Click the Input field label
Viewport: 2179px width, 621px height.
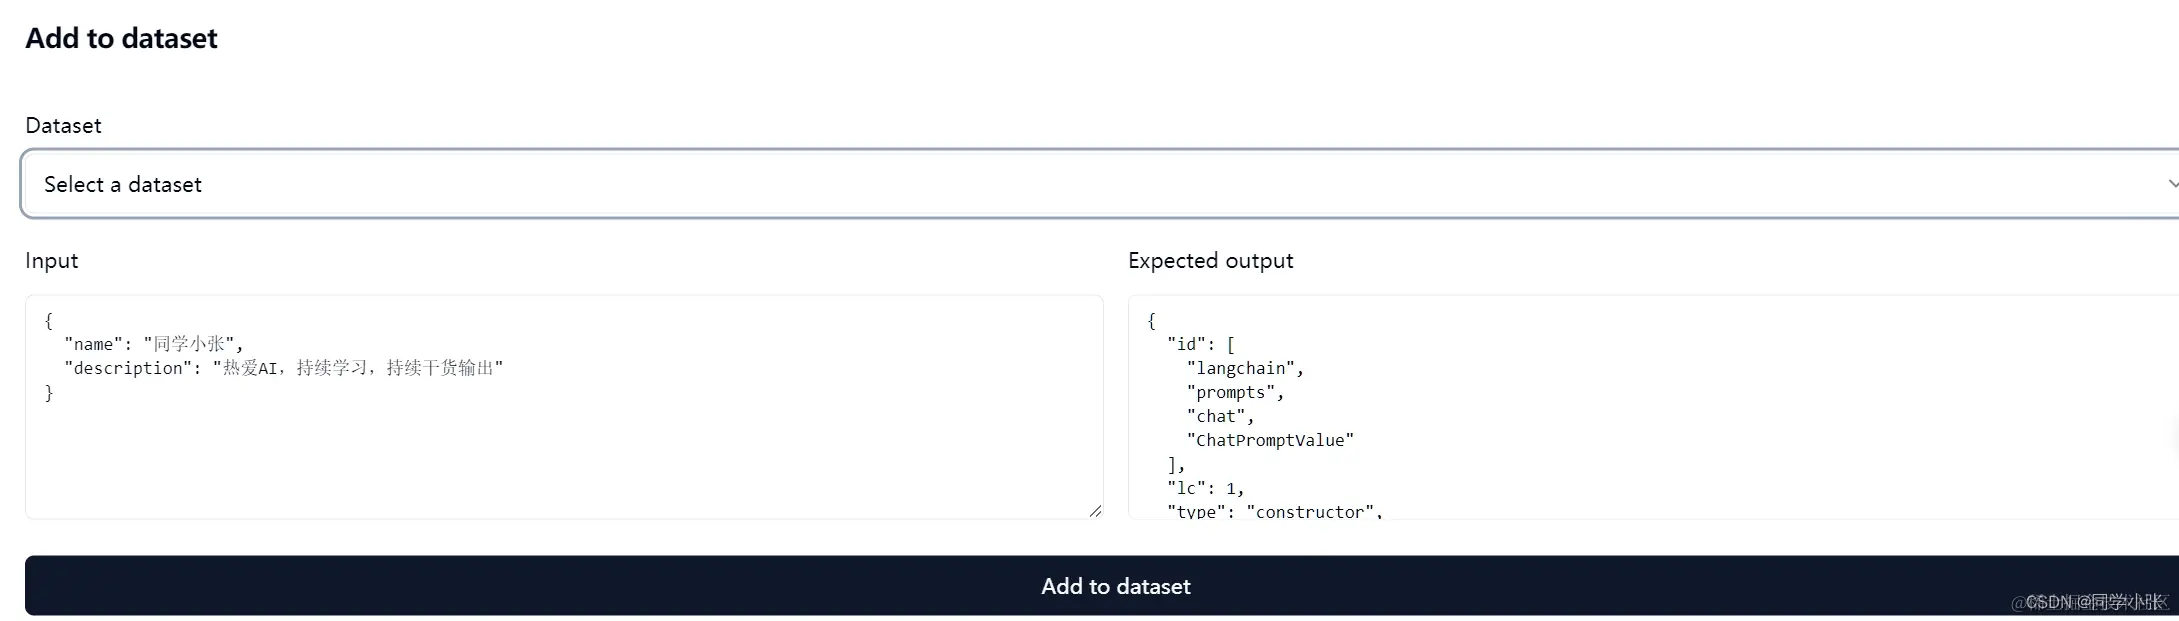51,261
